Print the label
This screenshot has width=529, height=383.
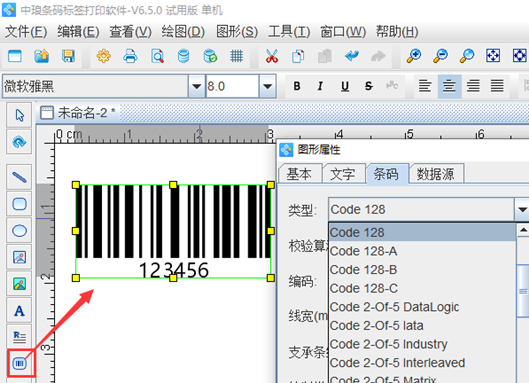(130, 56)
